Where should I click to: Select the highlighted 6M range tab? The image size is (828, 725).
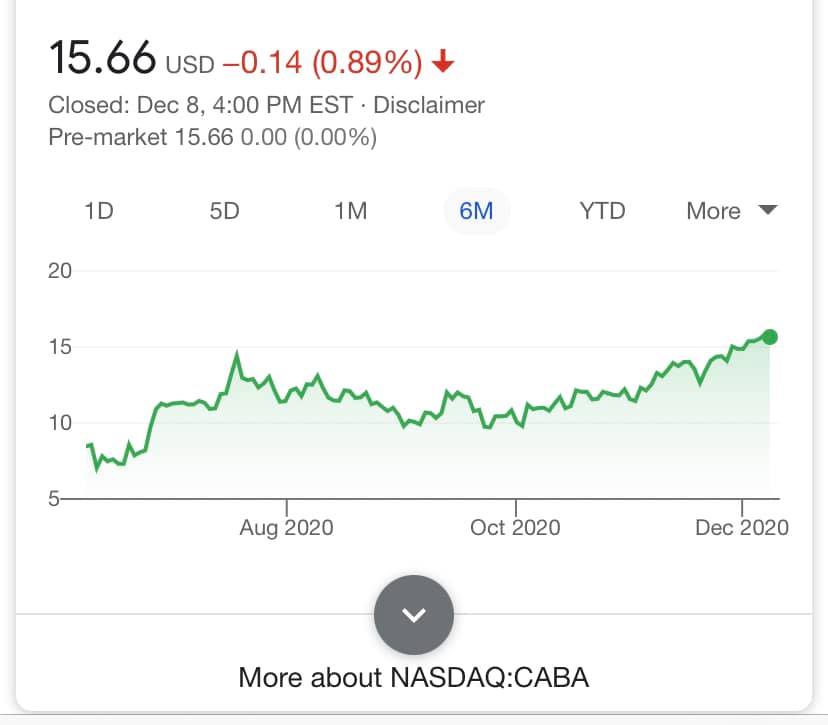(477, 211)
